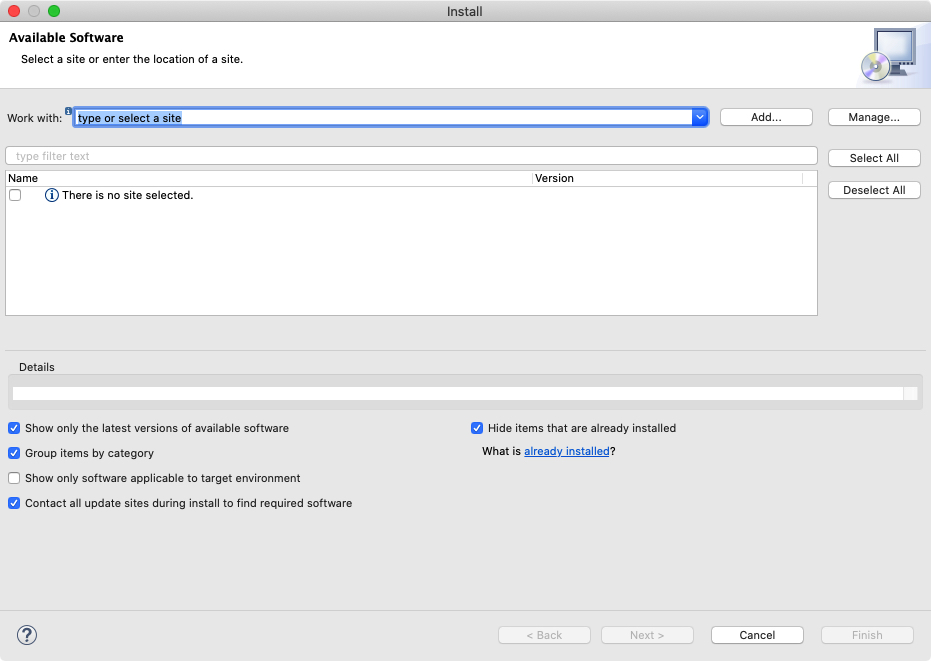Open the already installed help link

pos(566,451)
